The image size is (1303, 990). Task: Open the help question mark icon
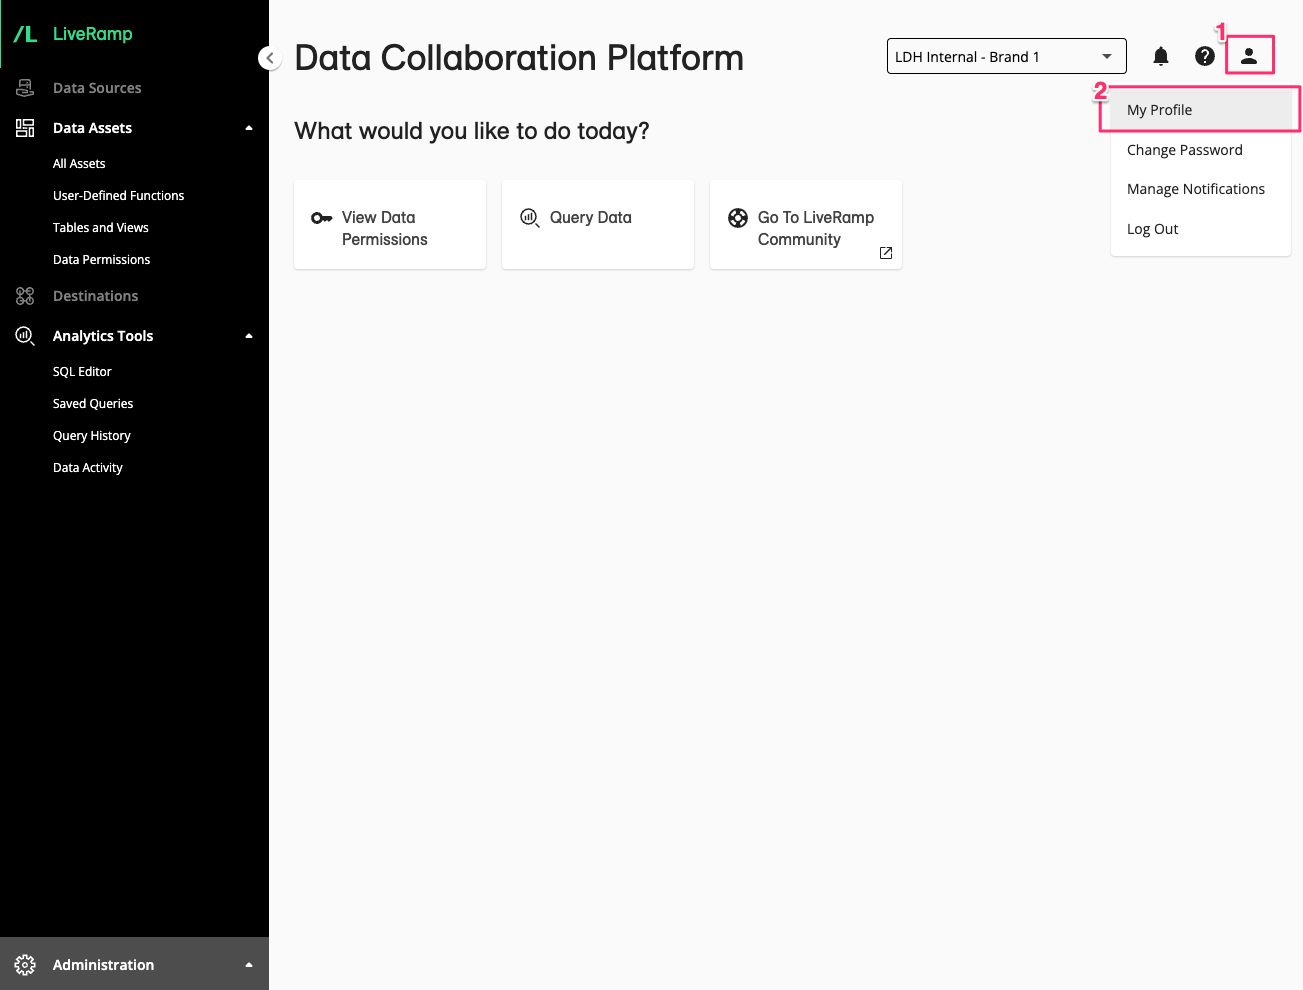[x=1205, y=56]
